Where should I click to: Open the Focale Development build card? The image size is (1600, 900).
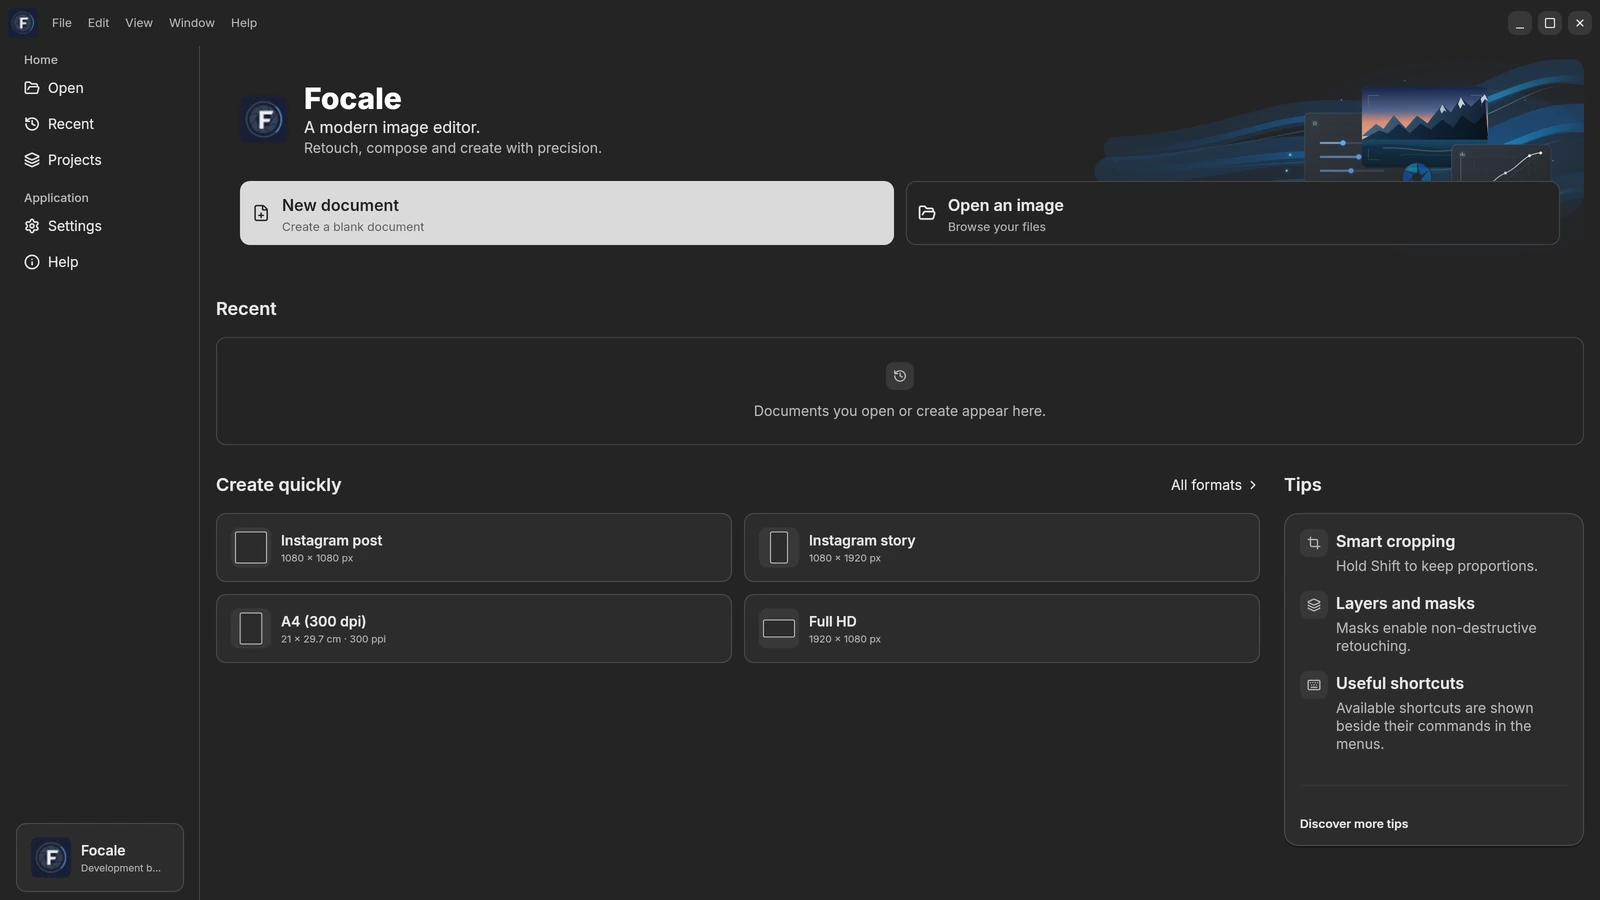click(100, 858)
